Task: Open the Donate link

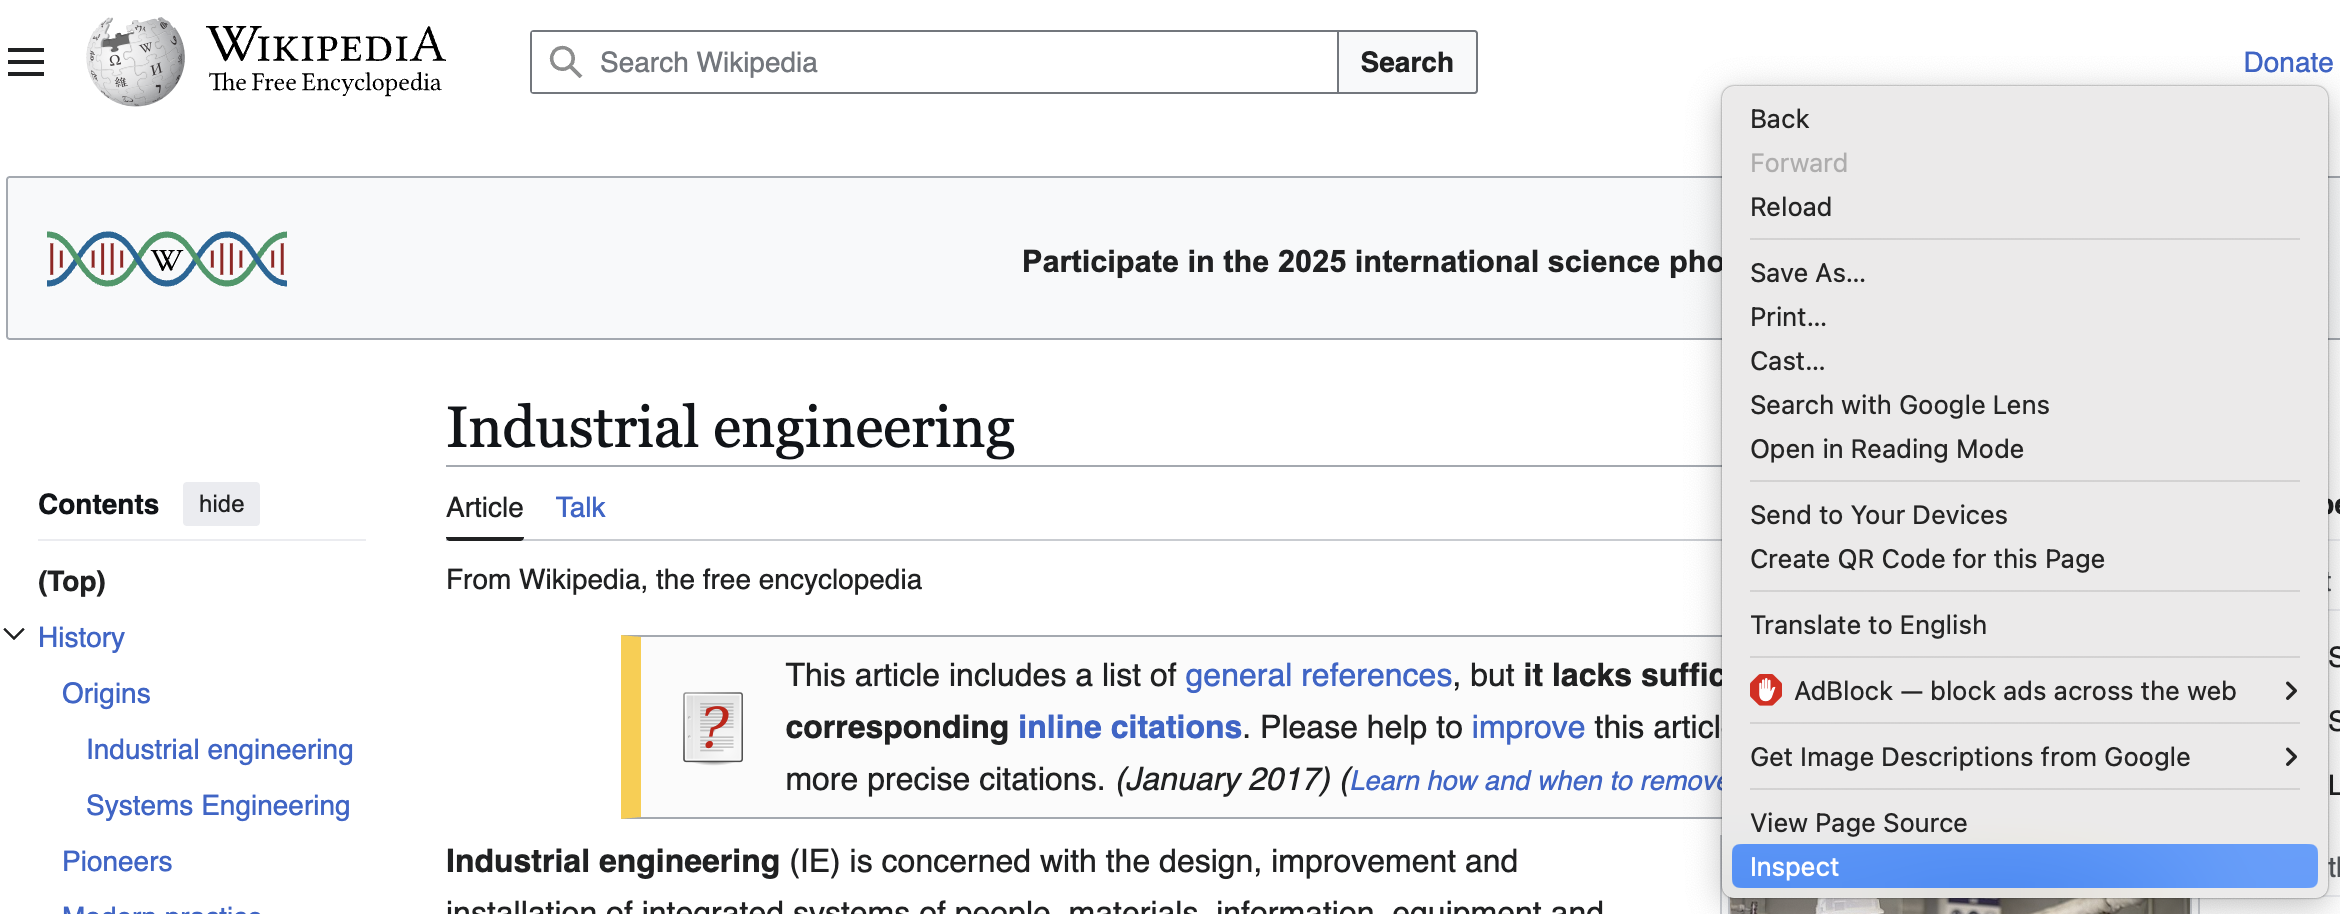Action: click(x=2287, y=62)
